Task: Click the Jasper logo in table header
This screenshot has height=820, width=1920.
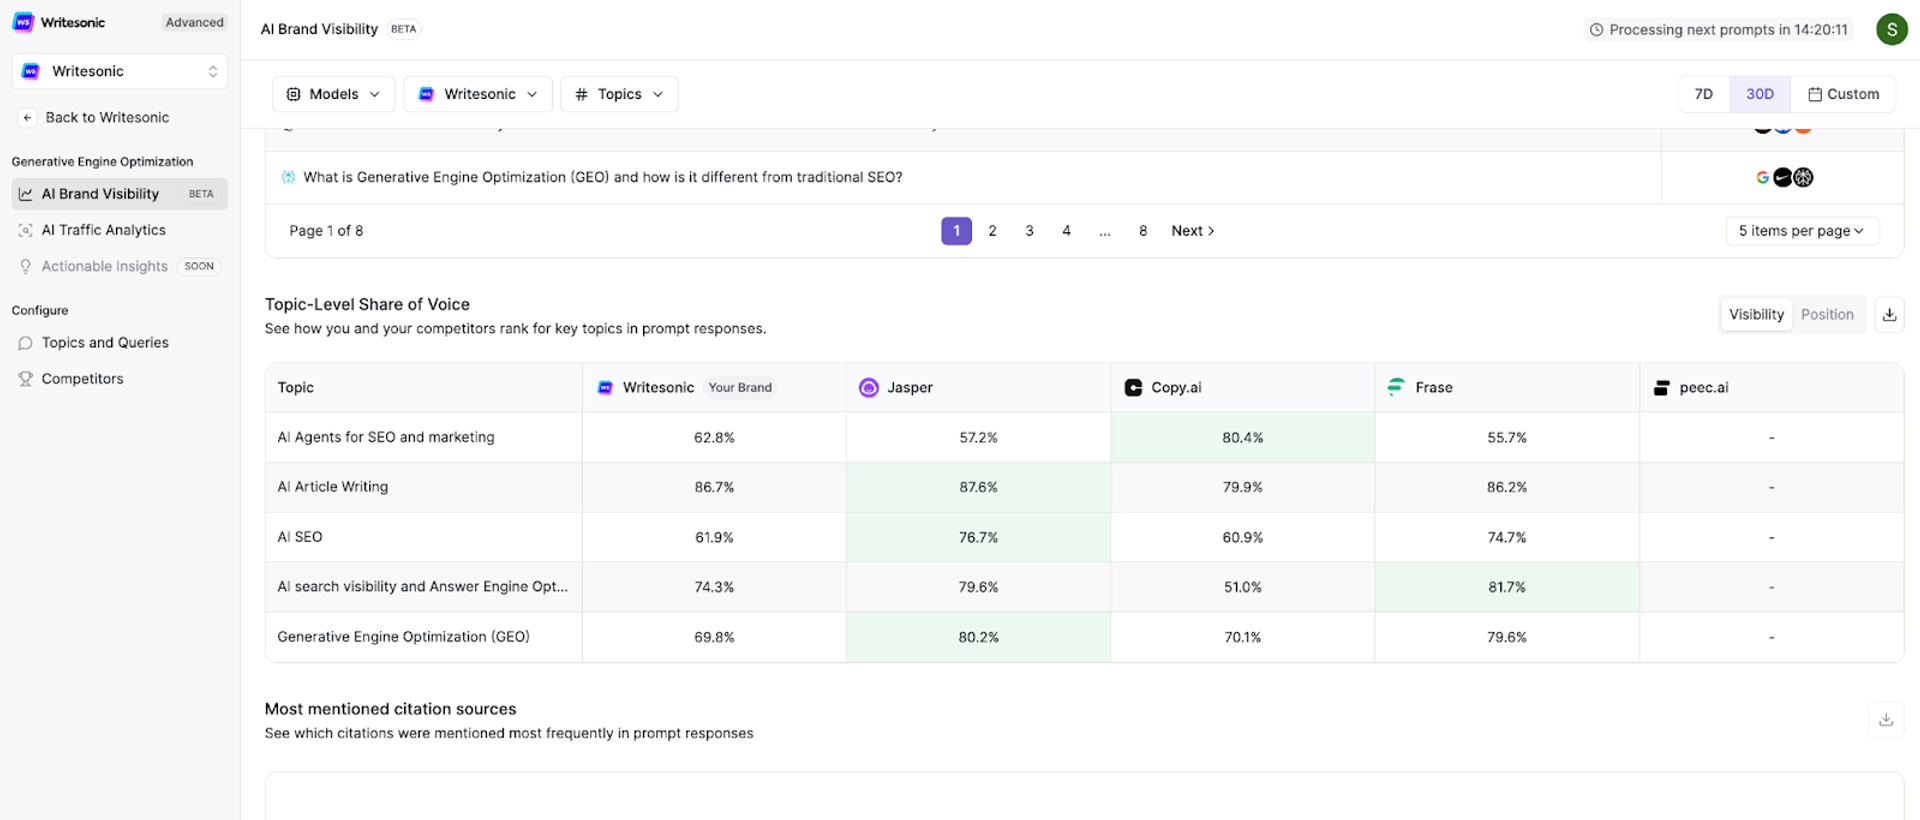Action: pyautogui.click(x=868, y=388)
